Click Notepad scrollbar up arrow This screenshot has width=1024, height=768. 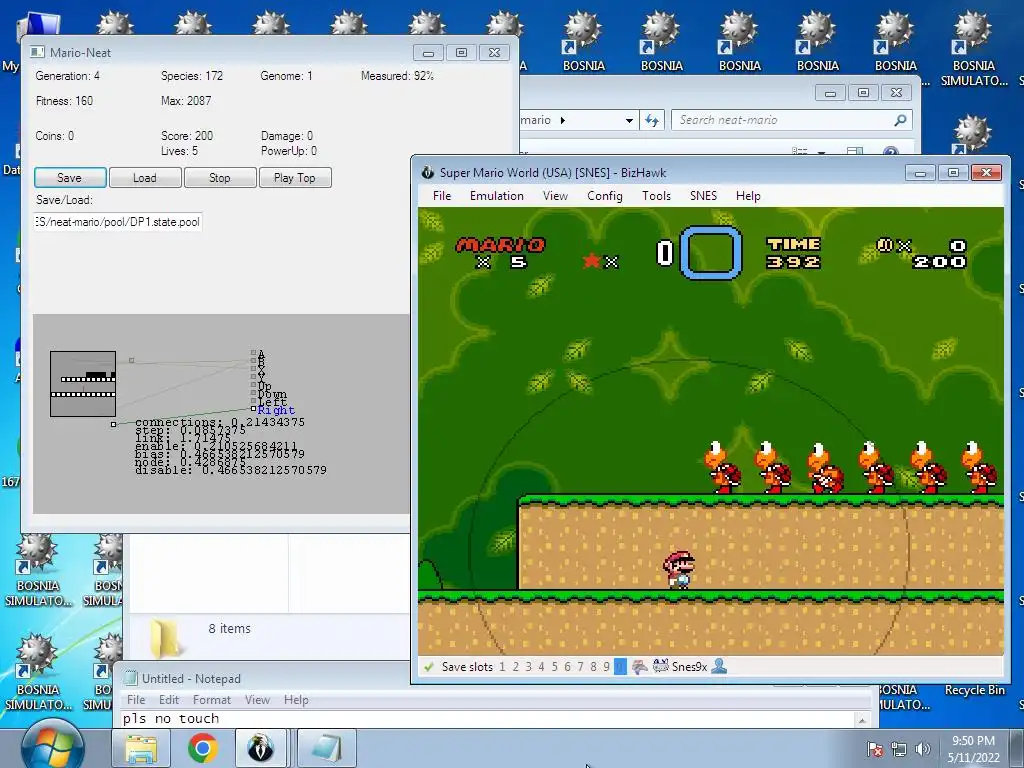pyautogui.click(x=862, y=720)
